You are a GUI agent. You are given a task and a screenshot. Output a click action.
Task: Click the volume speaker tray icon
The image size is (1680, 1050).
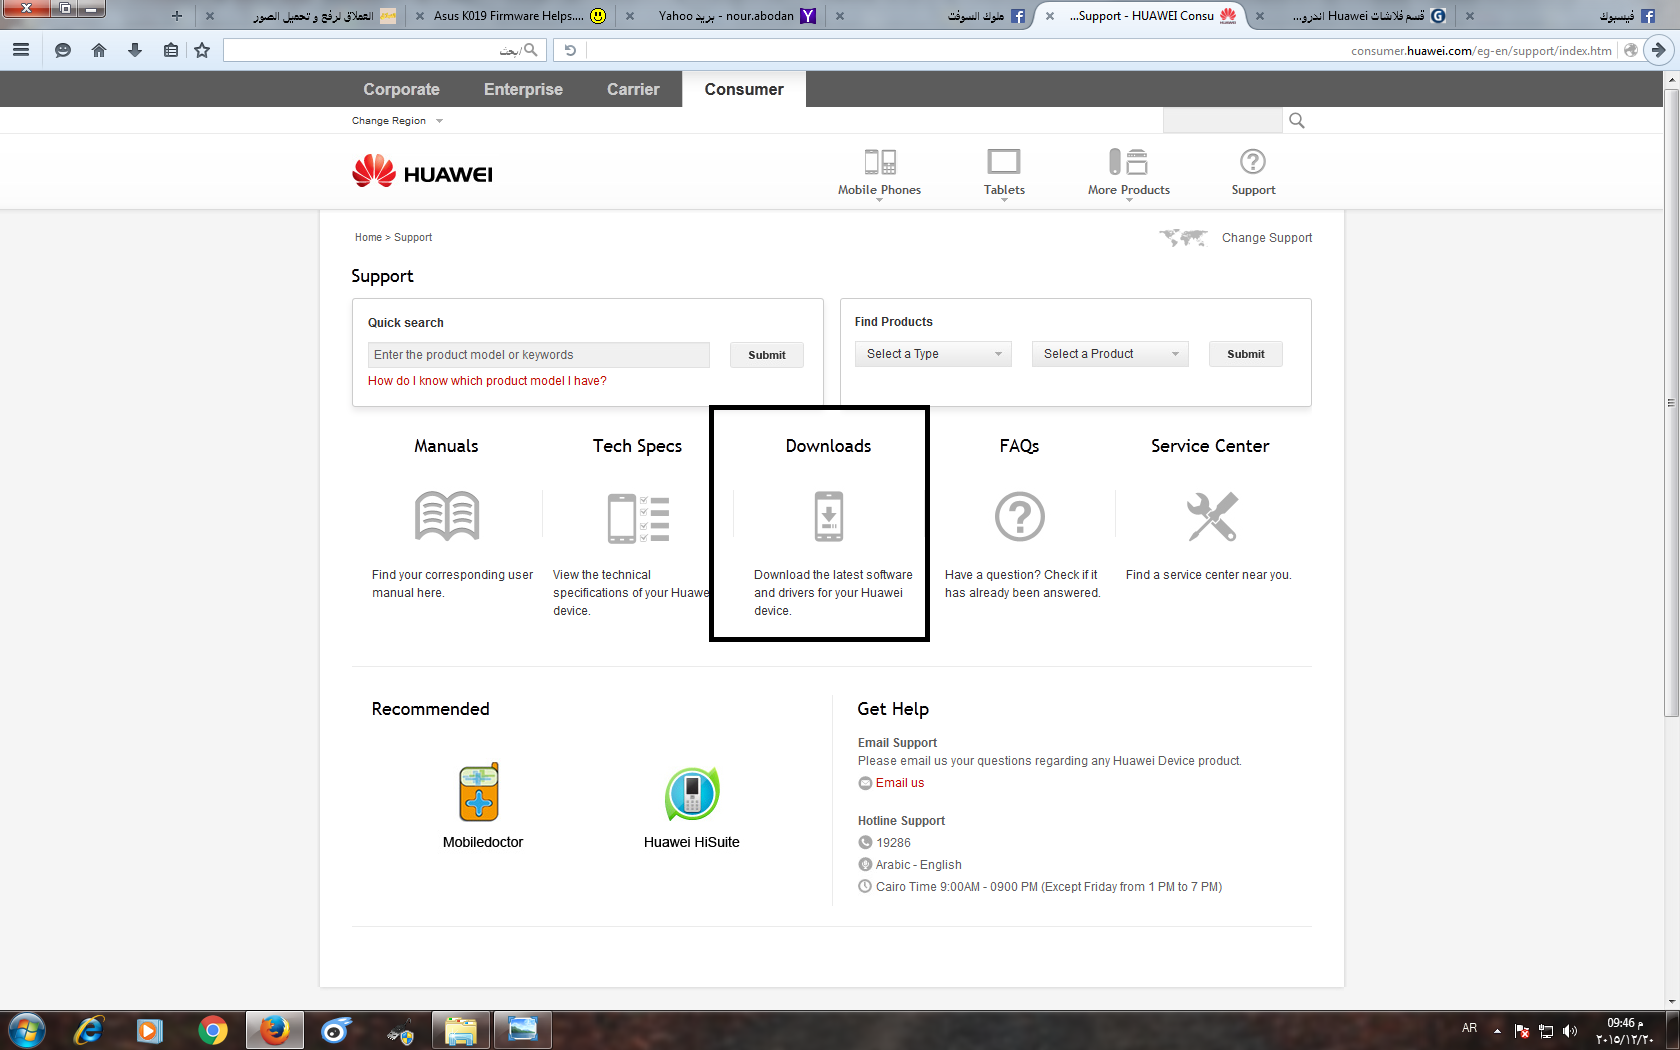click(x=1570, y=1031)
